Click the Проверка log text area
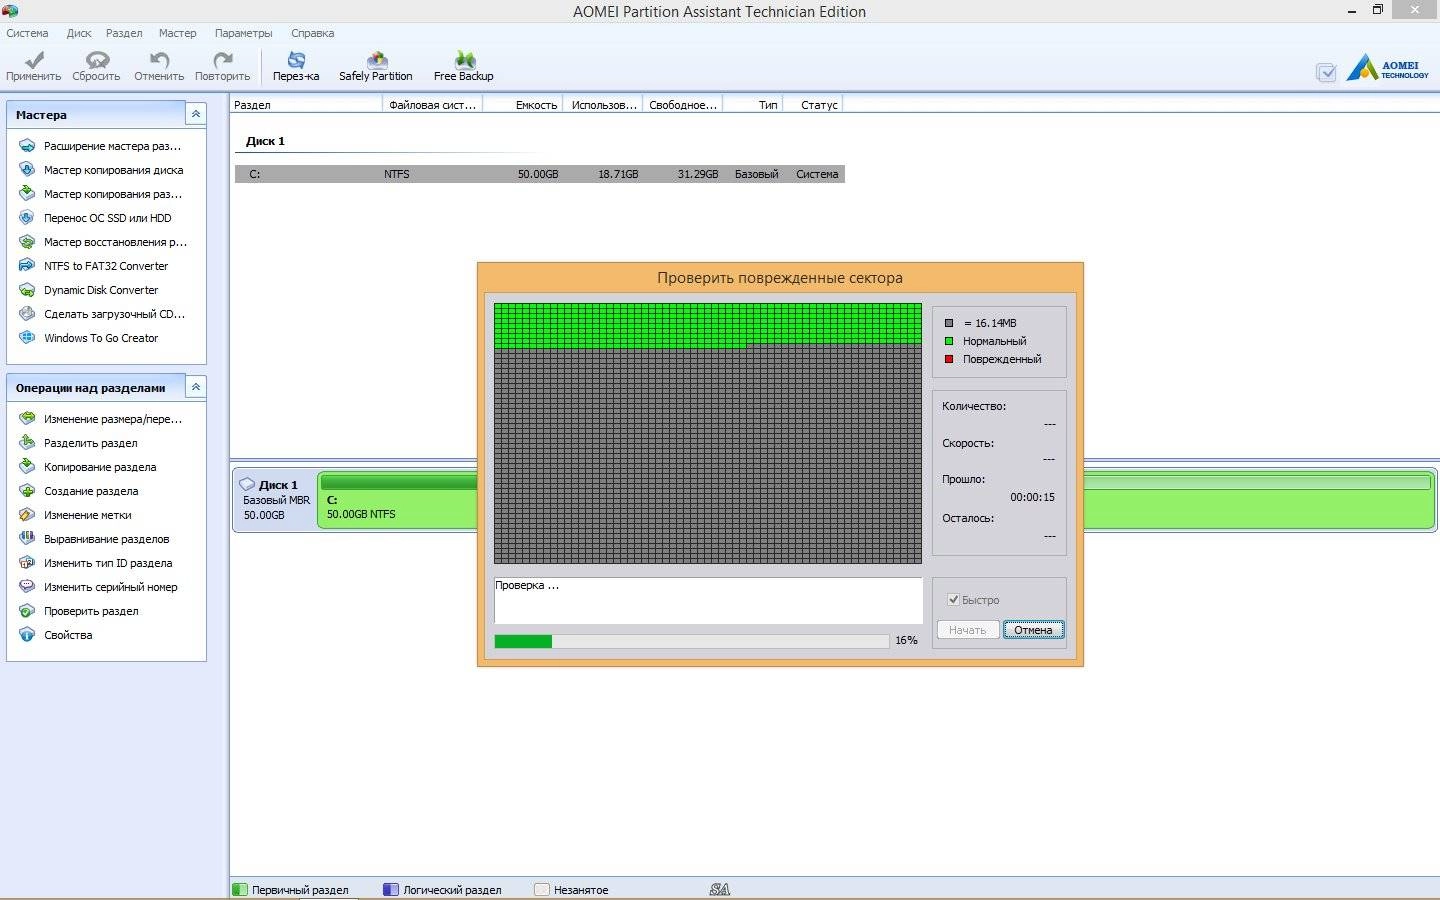This screenshot has width=1440, height=900. (708, 600)
